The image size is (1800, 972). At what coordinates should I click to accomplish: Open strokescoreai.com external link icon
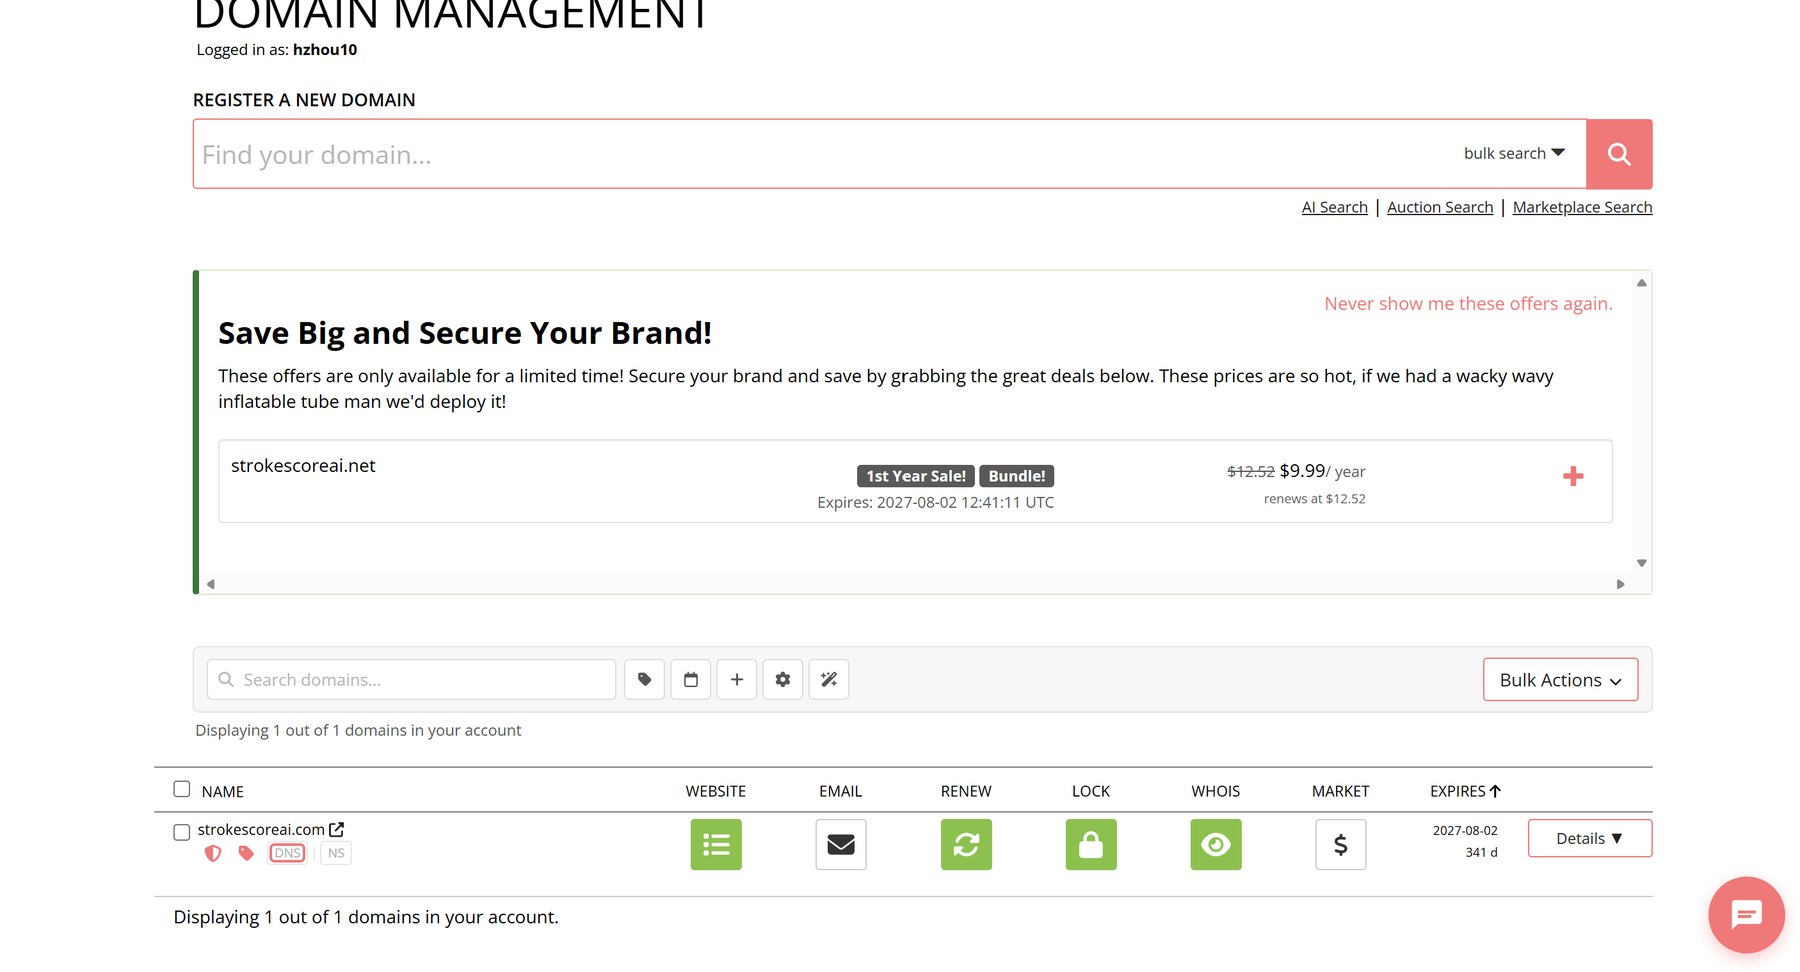click(336, 829)
